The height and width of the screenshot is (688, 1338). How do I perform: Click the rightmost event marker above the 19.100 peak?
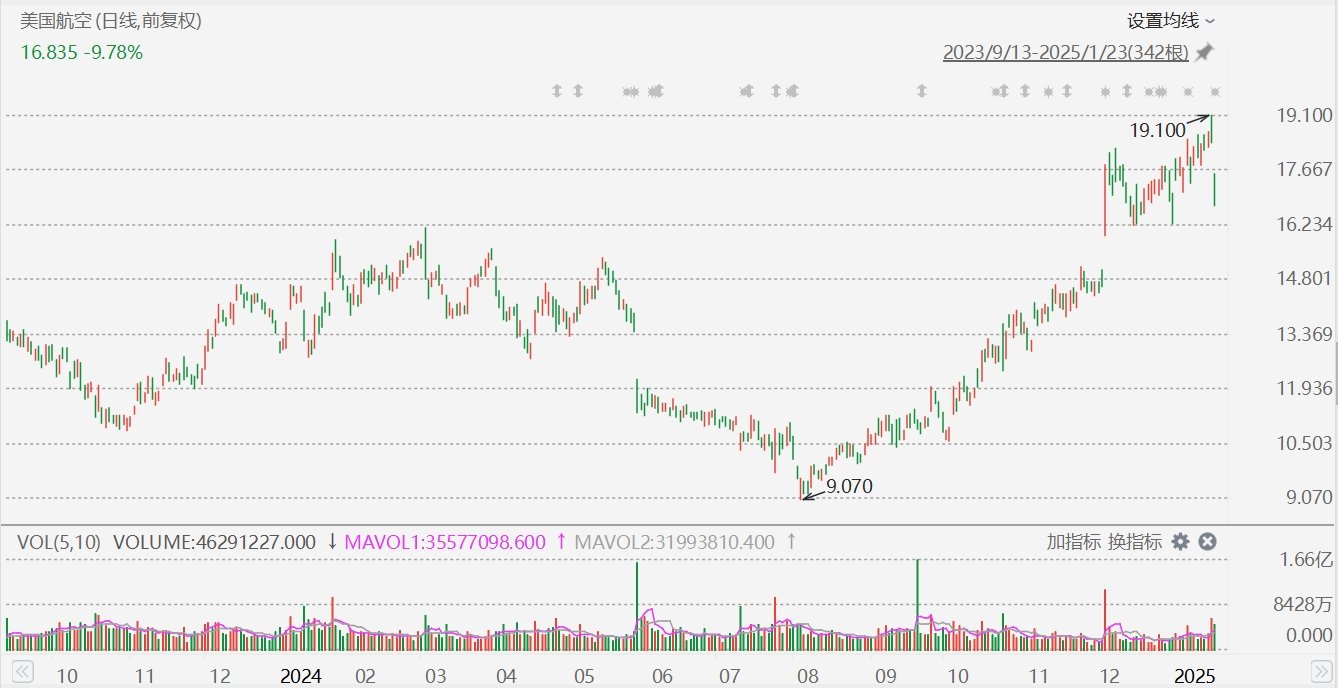point(1215,91)
